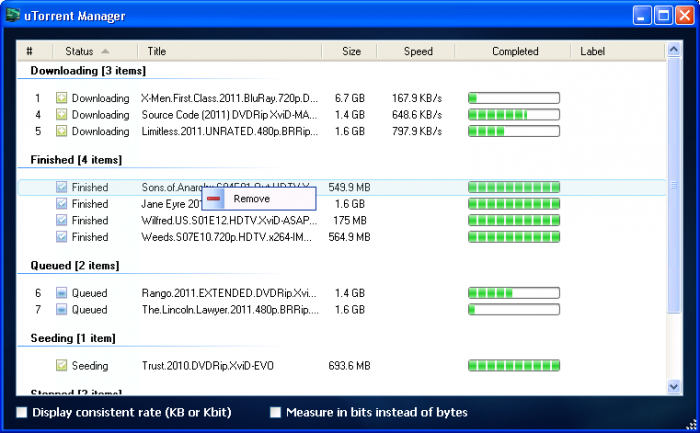
Task: Click the 175 MB size value
Action: coord(350,220)
